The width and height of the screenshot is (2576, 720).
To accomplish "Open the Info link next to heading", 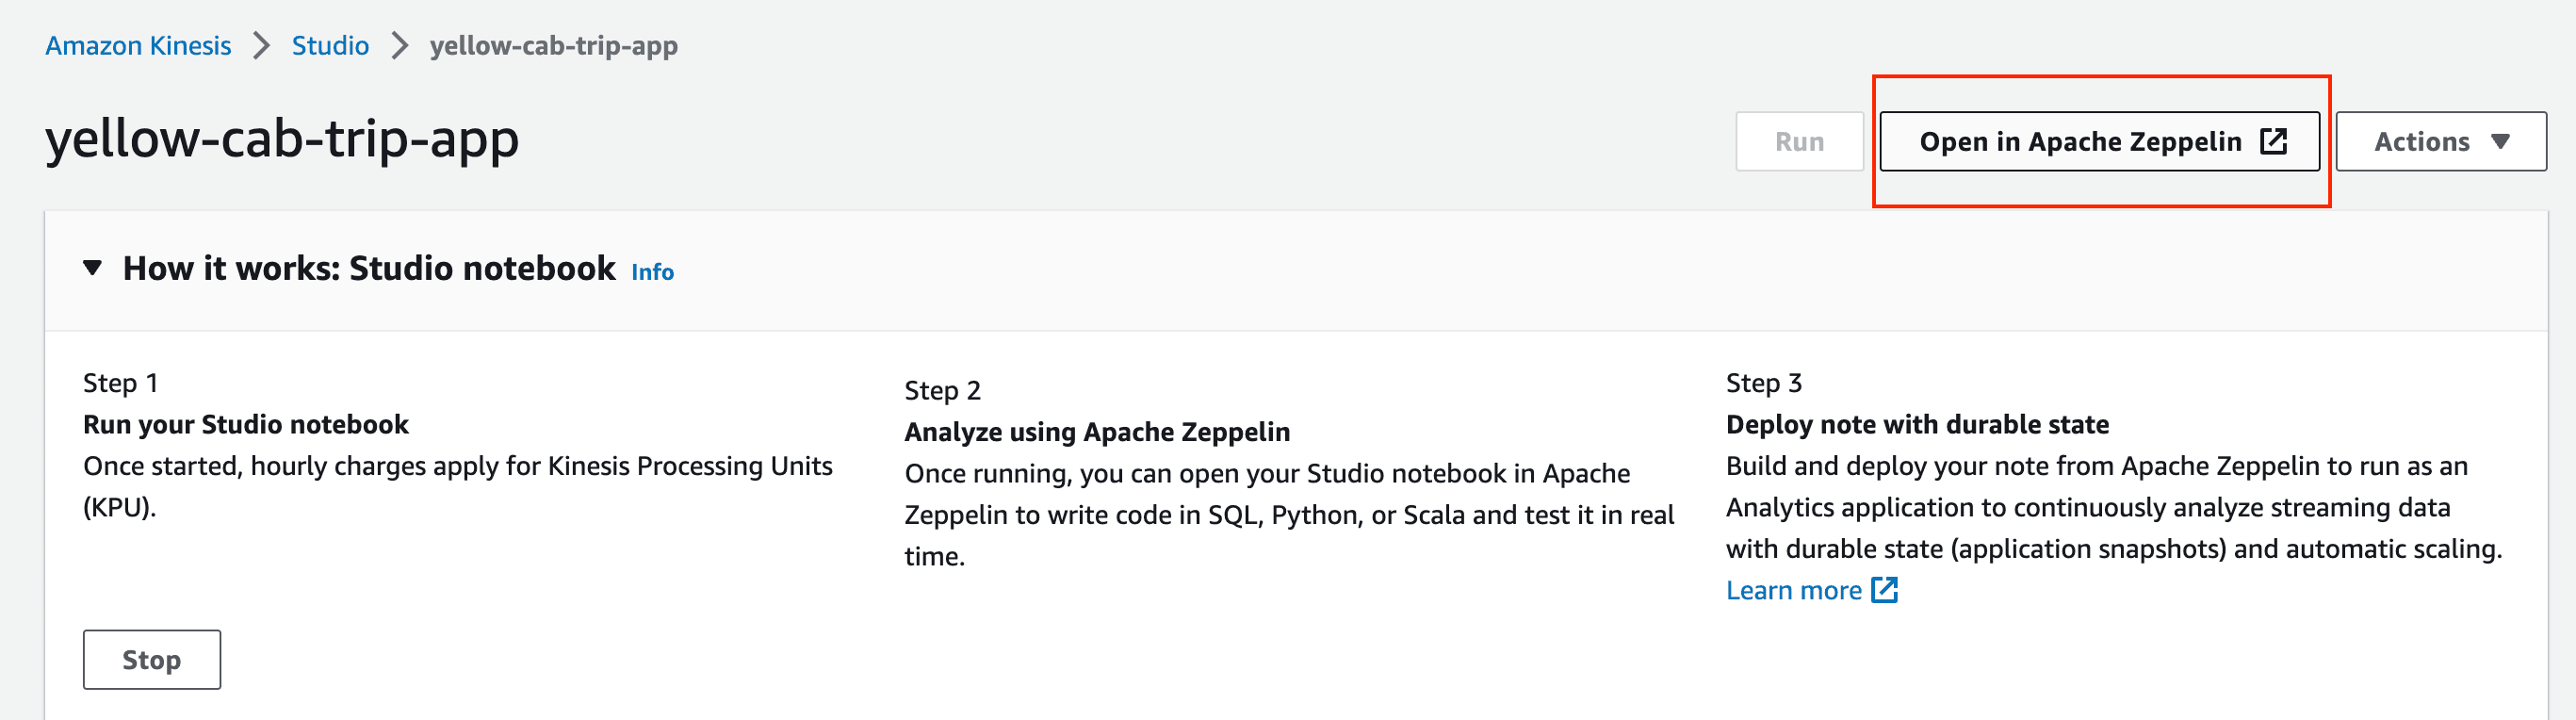I will pyautogui.click(x=652, y=272).
